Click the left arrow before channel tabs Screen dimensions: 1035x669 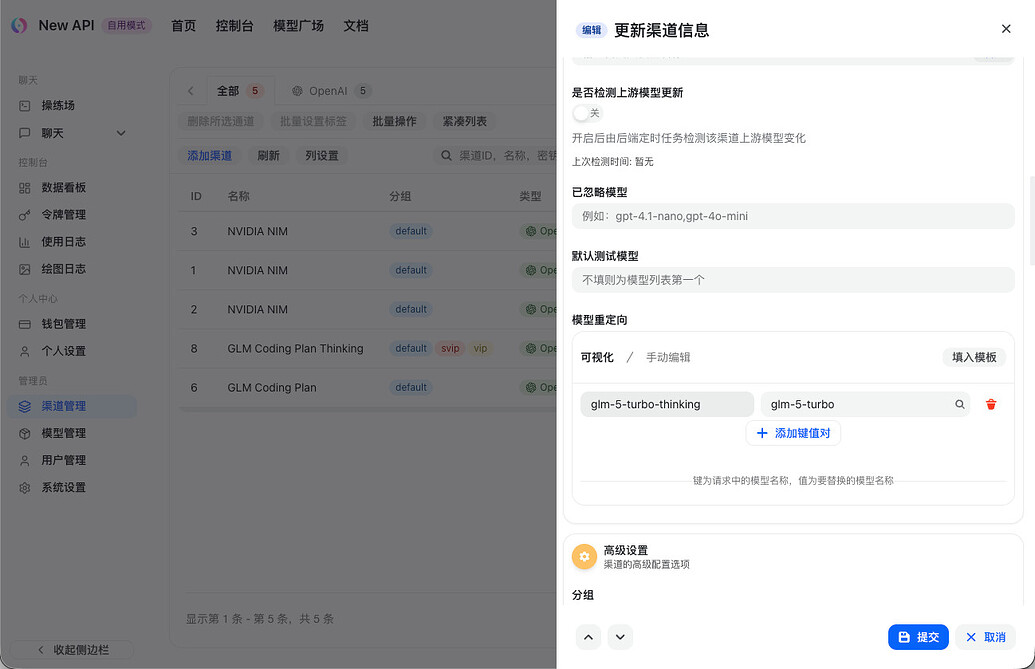pyautogui.click(x=191, y=91)
